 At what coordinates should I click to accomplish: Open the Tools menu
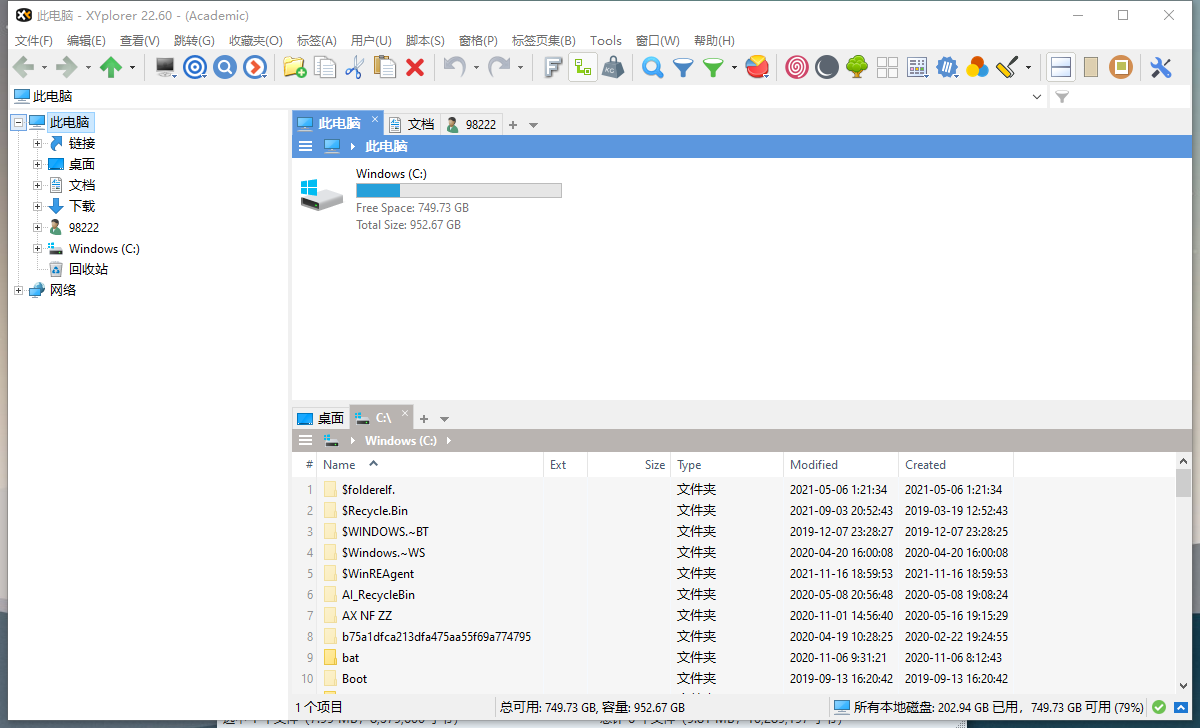pos(606,40)
